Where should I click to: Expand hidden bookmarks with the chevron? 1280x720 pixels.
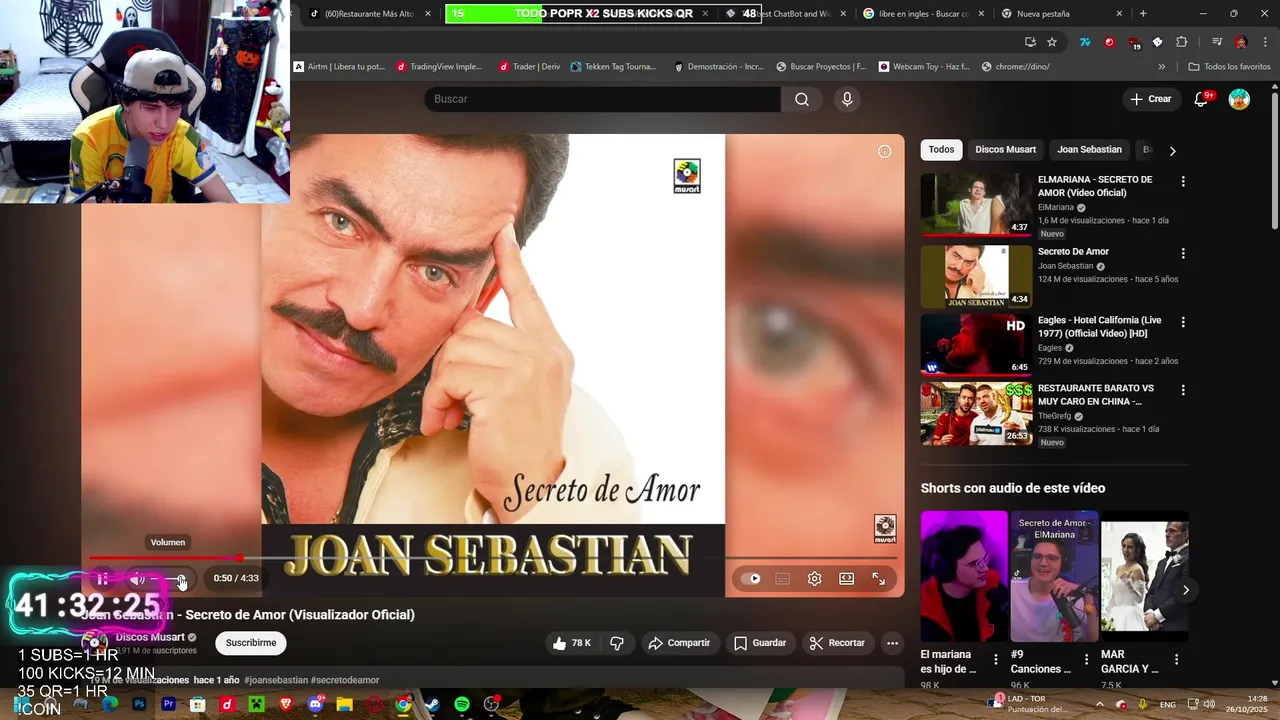pyautogui.click(x=1162, y=67)
